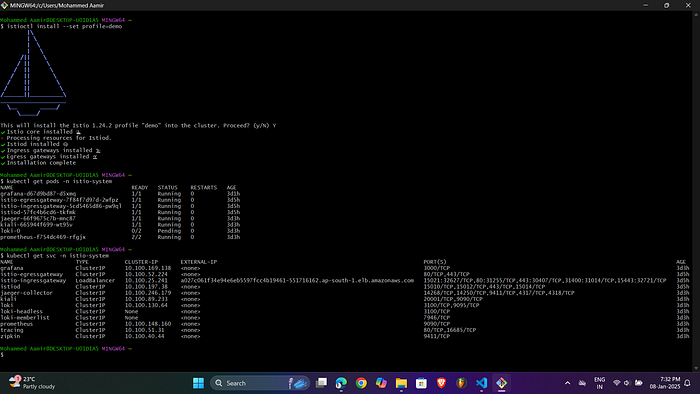The image size is (700, 394).
Task: Click the jaeger-collector service name
Action: (x=26, y=293)
